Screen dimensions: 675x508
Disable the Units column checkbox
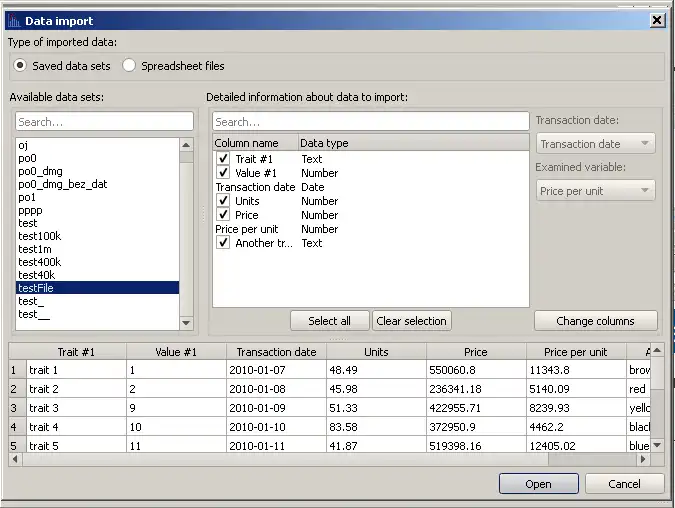223,201
